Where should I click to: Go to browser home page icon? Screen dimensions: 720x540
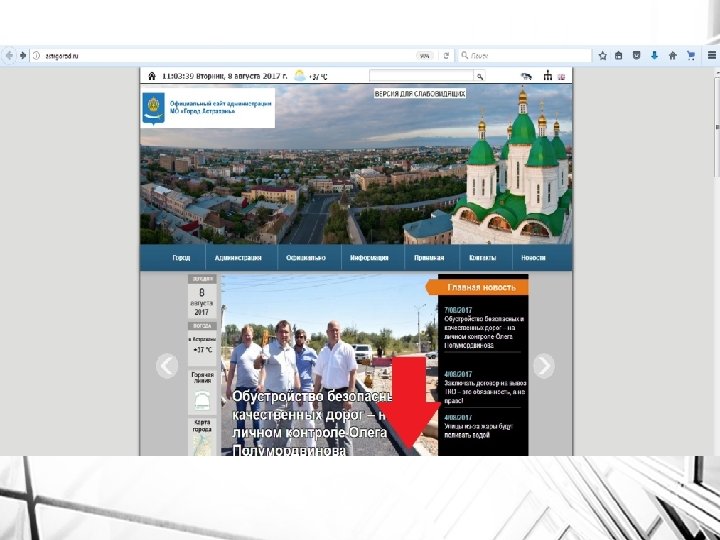(x=673, y=56)
